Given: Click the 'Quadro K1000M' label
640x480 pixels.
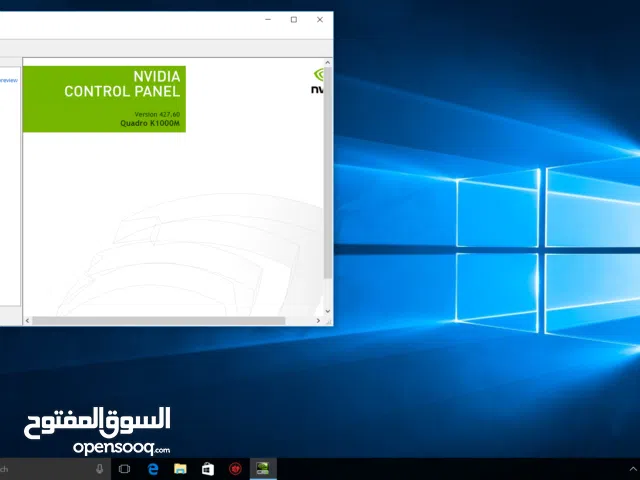Looking at the screenshot, I should 150,123.
